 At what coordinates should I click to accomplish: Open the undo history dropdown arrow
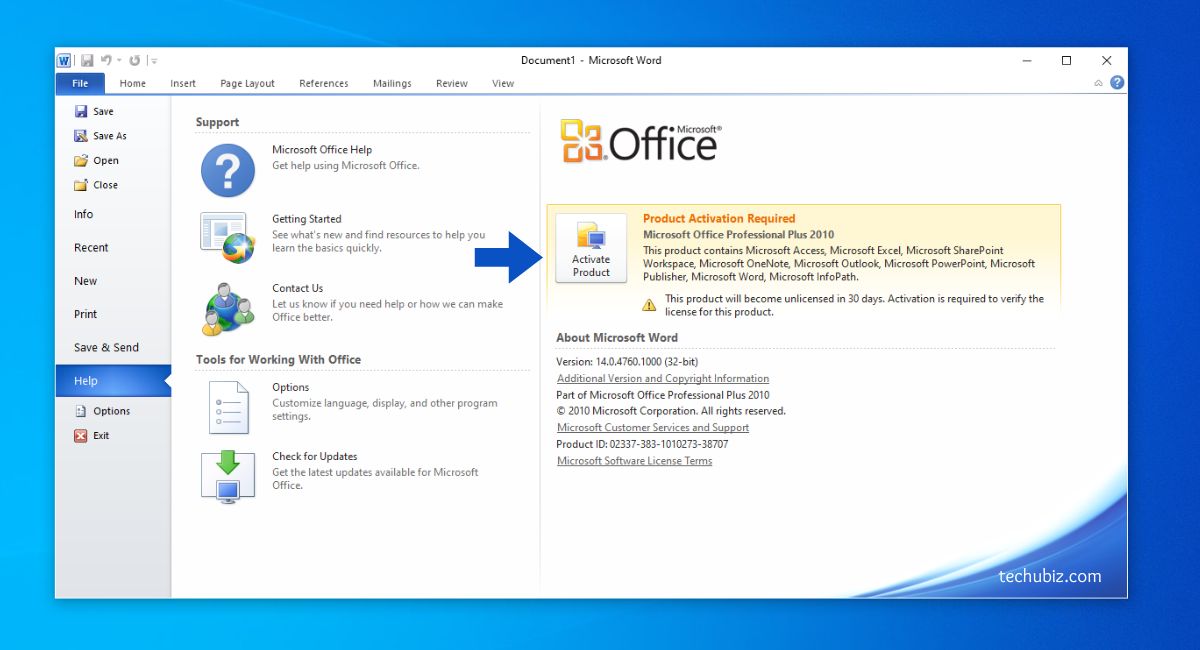click(119, 61)
